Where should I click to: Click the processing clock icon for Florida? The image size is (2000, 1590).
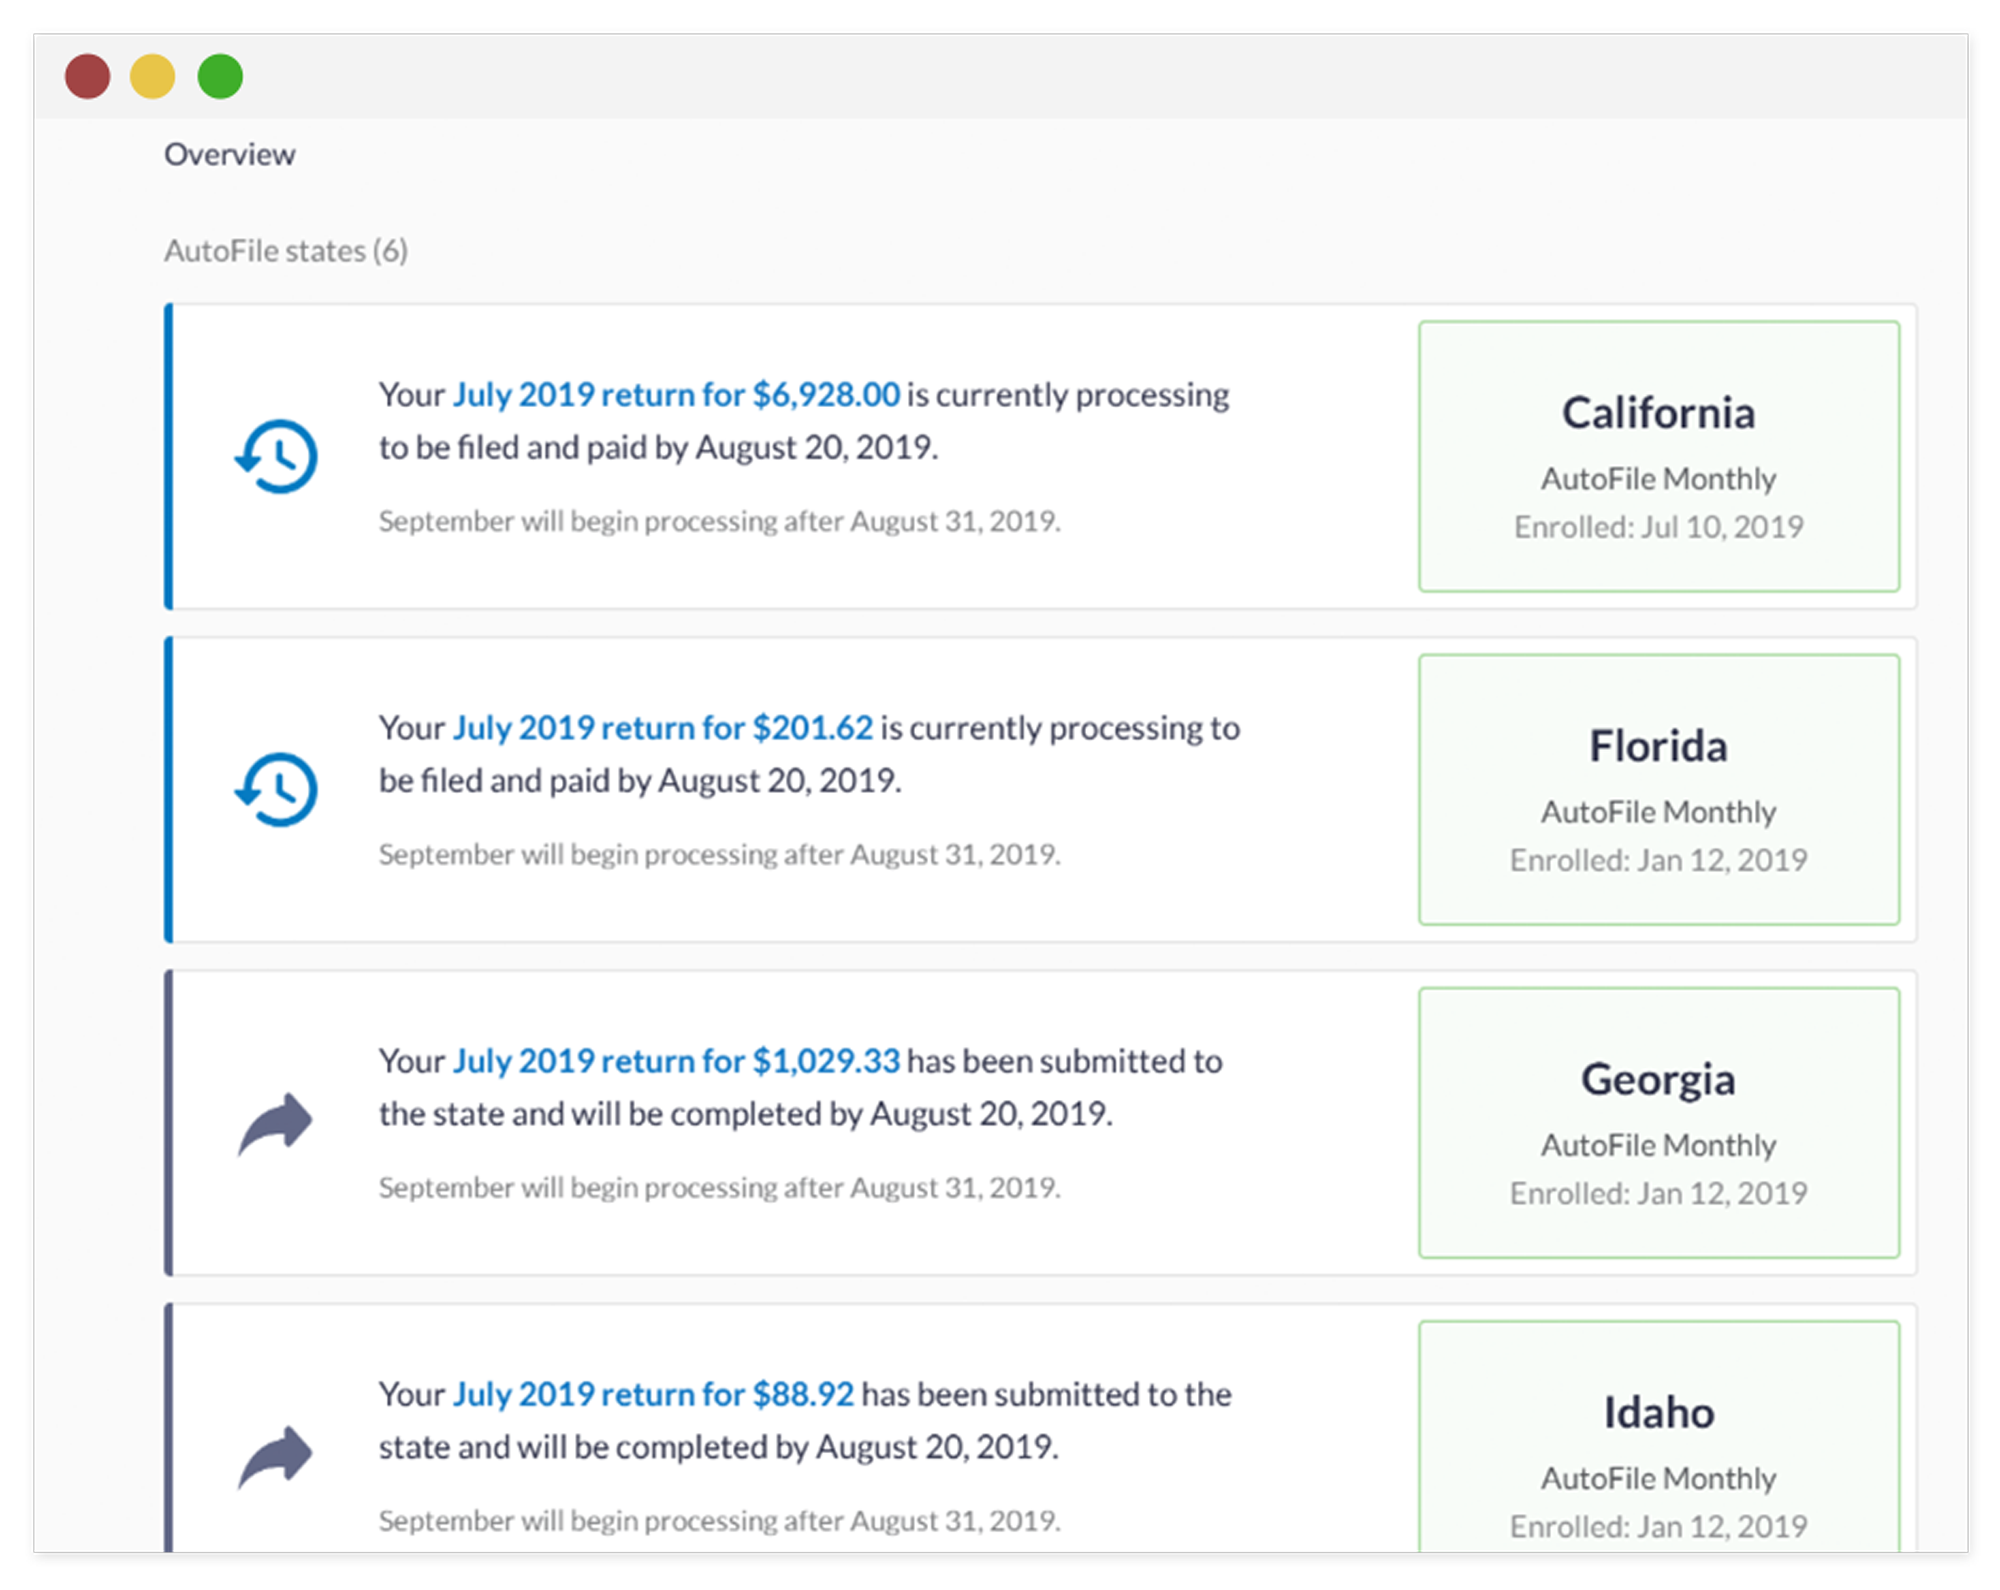(276, 789)
